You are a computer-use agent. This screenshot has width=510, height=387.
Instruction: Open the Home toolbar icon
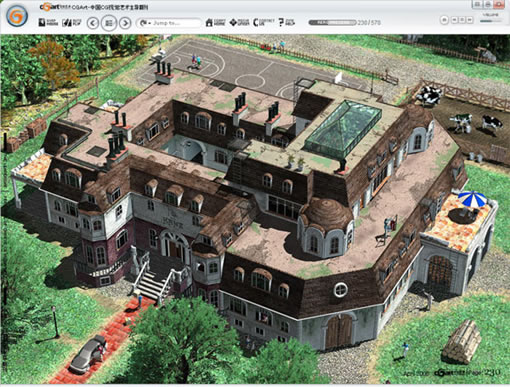[215, 22]
